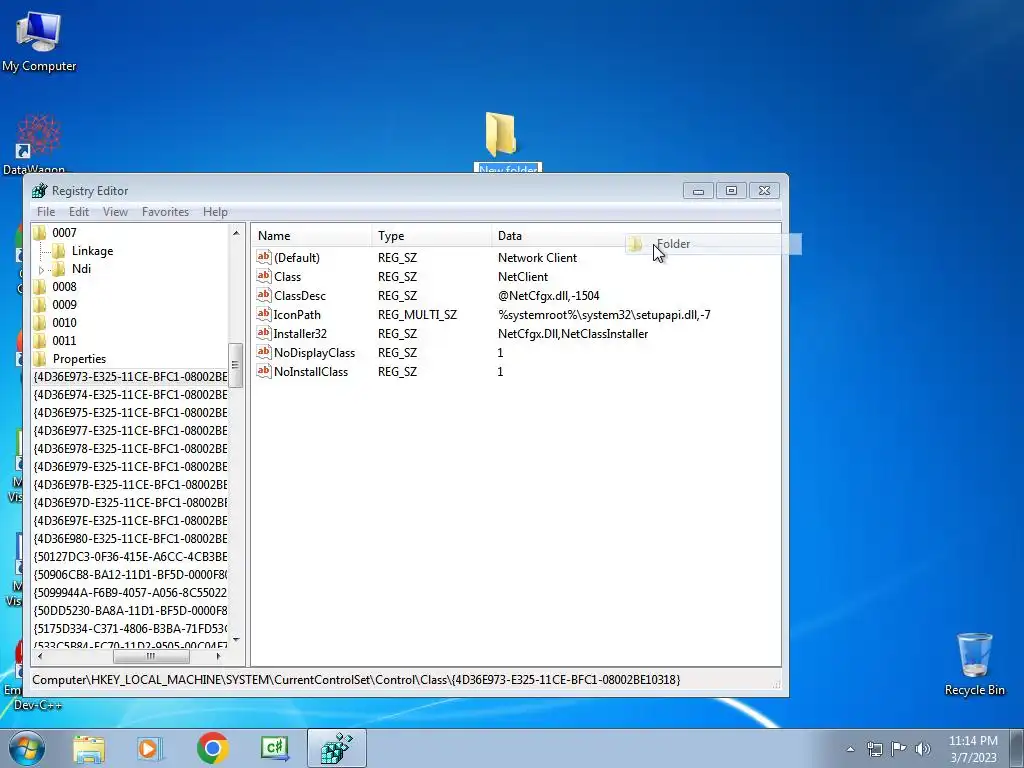
Task: Select the {4D36E975-E325-11CE key
Action: point(130,413)
